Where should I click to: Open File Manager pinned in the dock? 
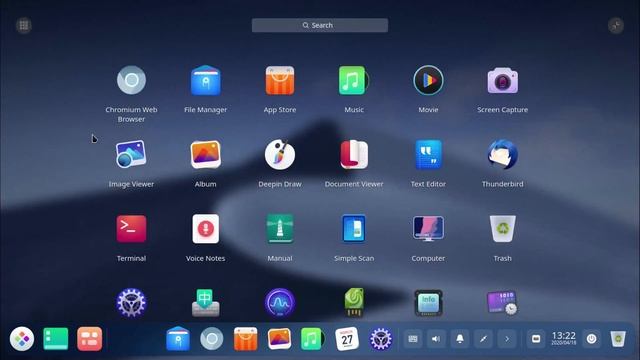178,339
